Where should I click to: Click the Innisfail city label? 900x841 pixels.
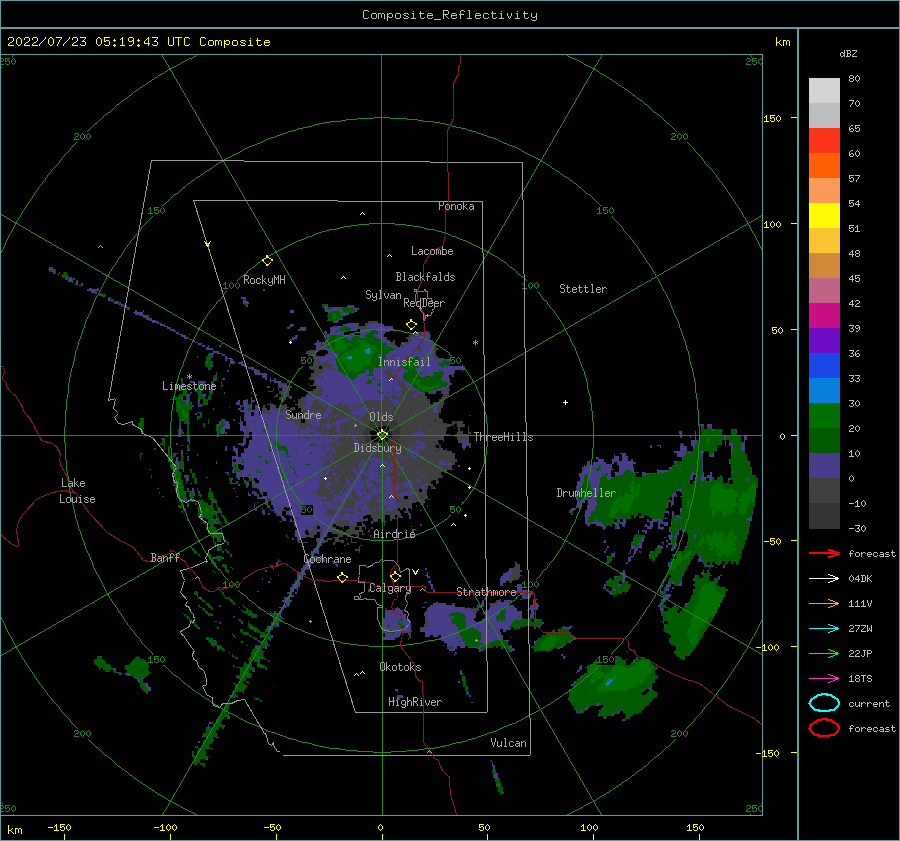(404, 362)
